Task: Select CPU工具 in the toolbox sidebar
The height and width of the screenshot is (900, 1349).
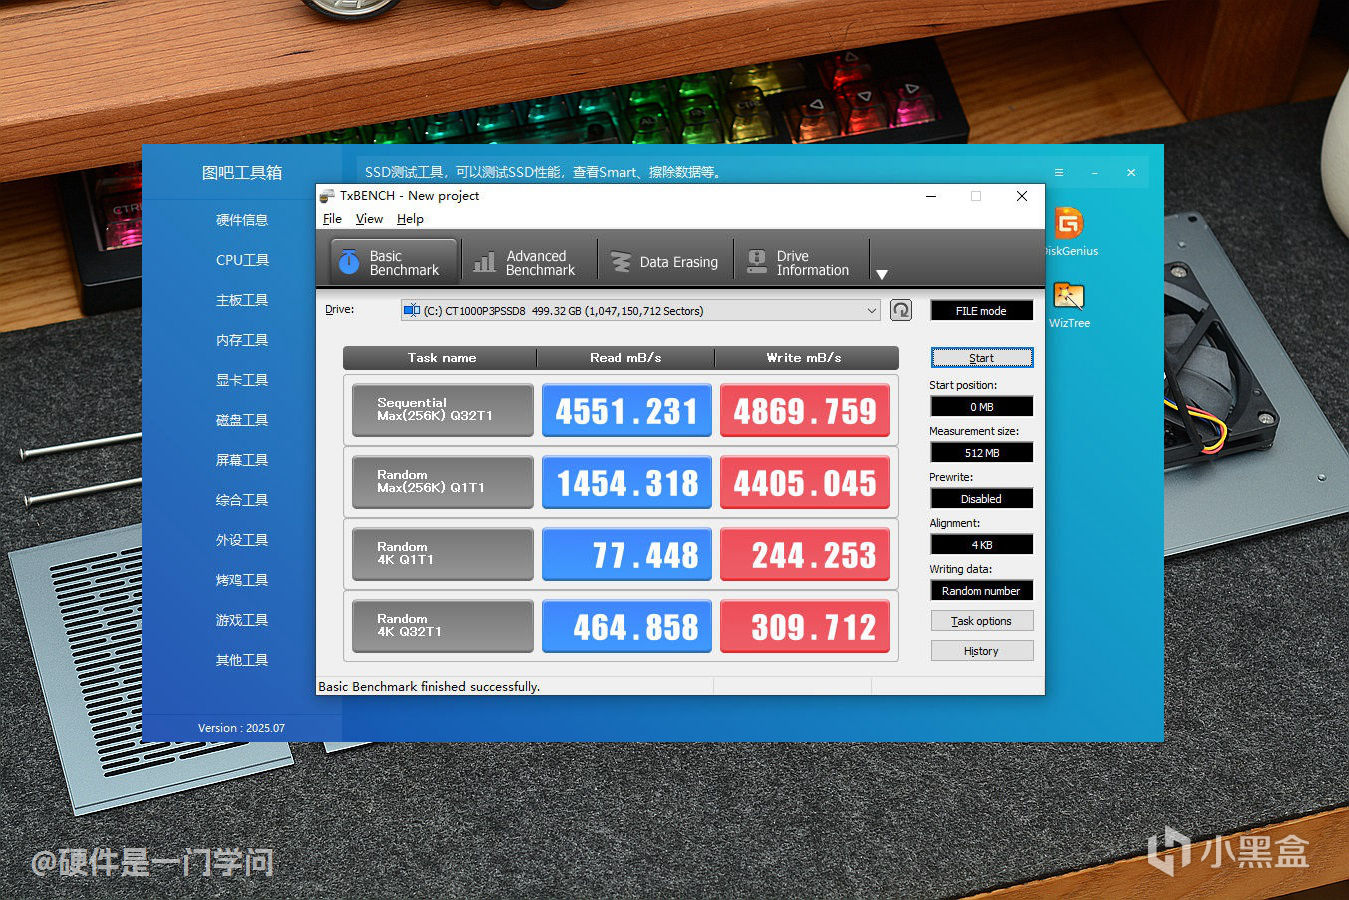Action: pyautogui.click(x=242, y=260)
